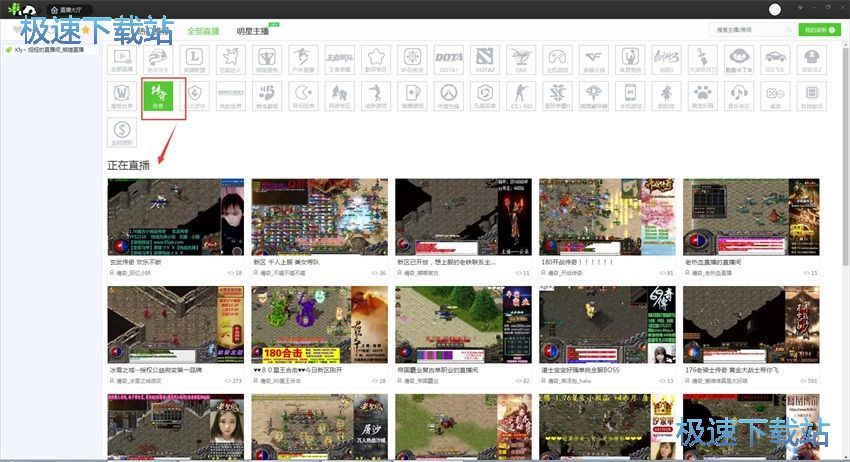Open the Diablo III category icon
The image size is (850, 462).
click(594, 96)
